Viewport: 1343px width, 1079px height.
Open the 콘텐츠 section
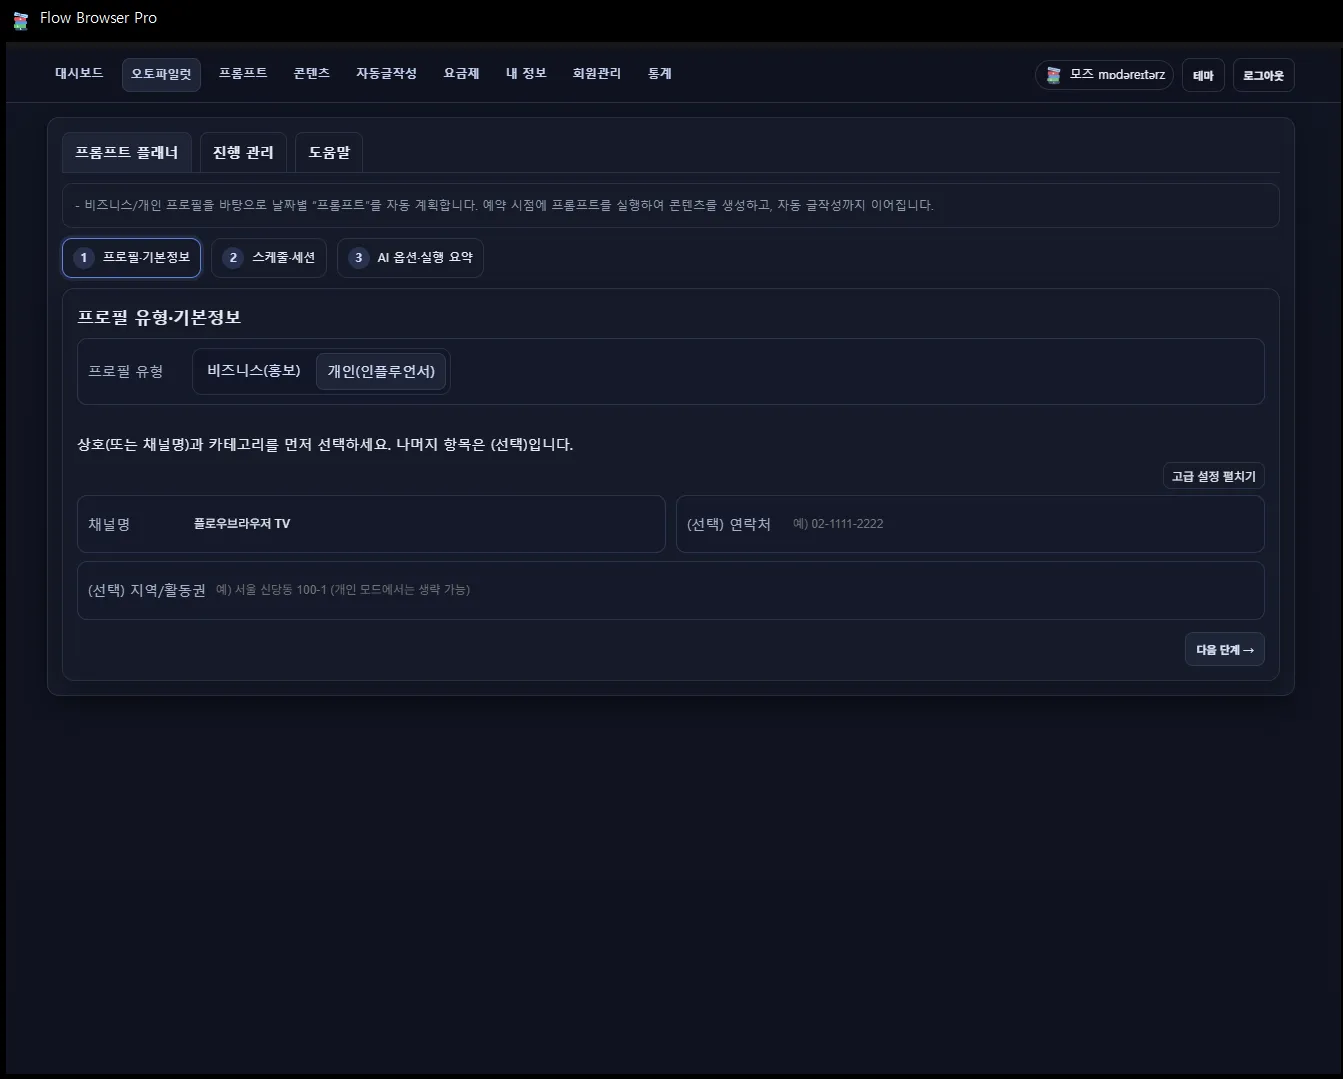(x=311, y=73)
